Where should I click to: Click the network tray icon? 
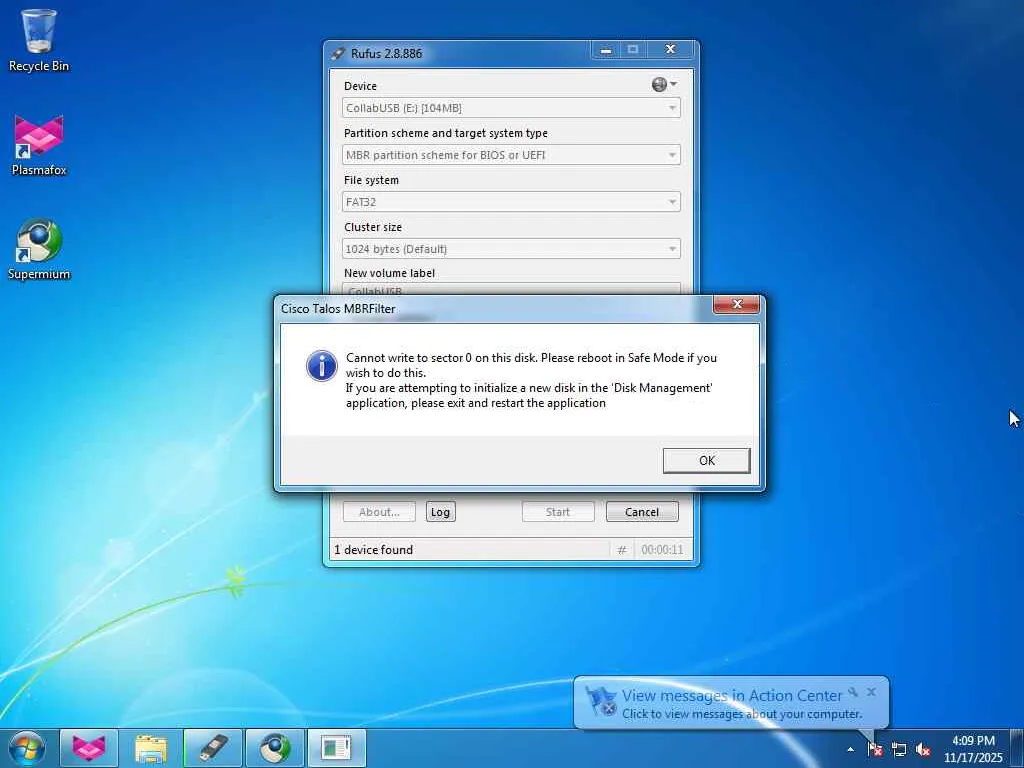pos(899,750)
